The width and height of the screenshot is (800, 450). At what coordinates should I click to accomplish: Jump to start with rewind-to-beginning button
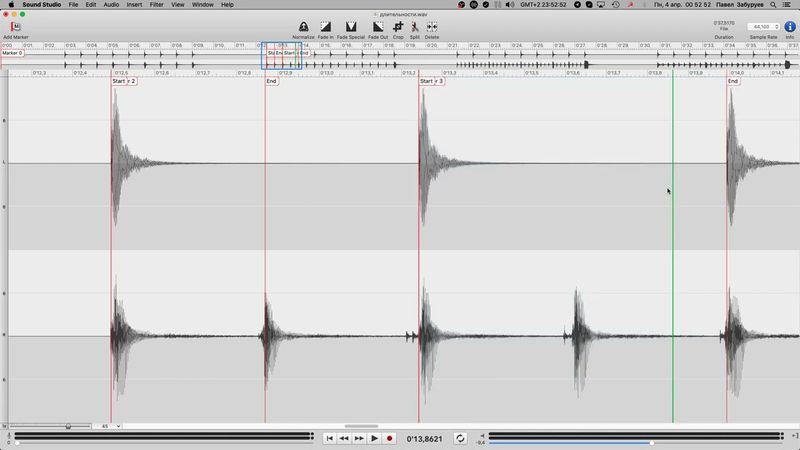tap(329, 438)
